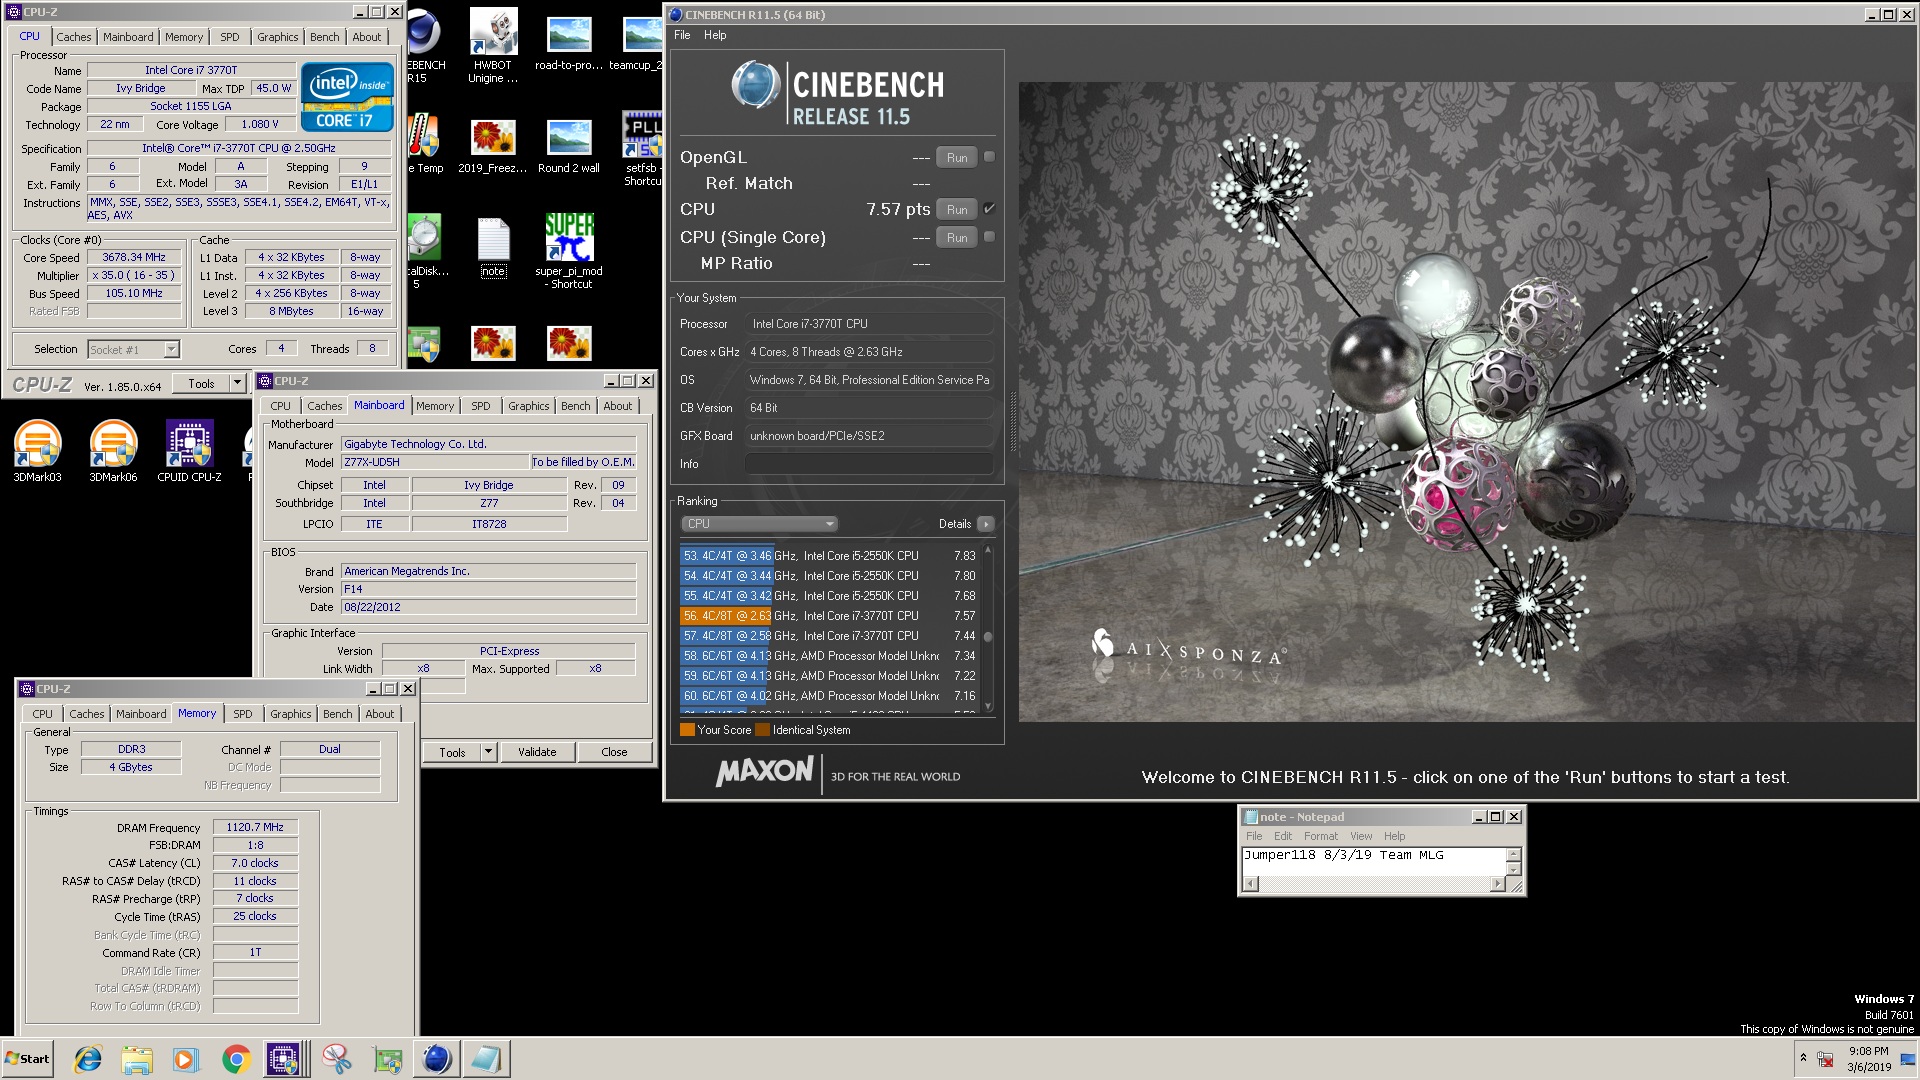Open the SPD tab in CPU-Z motherboard window

tap(481, 406)
